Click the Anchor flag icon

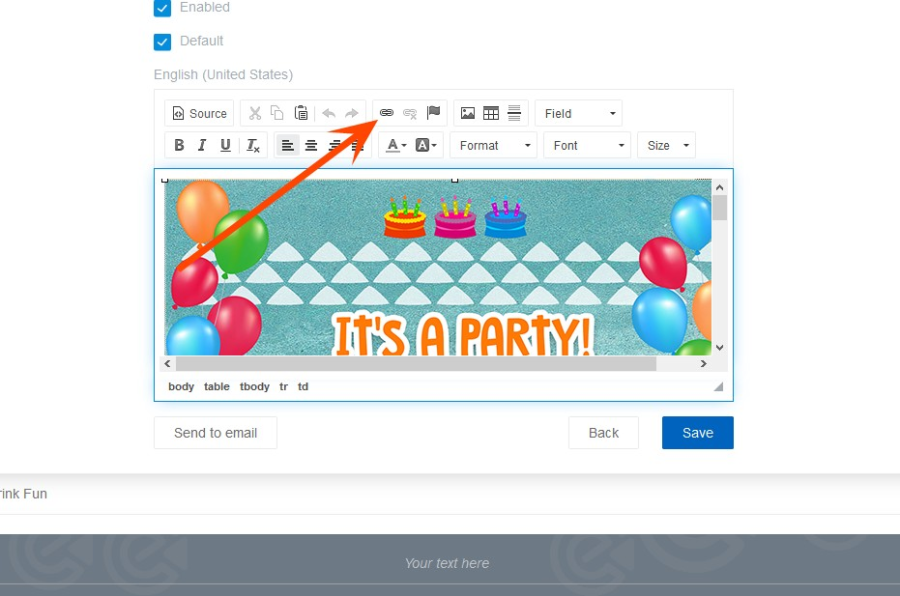point(433,113)
